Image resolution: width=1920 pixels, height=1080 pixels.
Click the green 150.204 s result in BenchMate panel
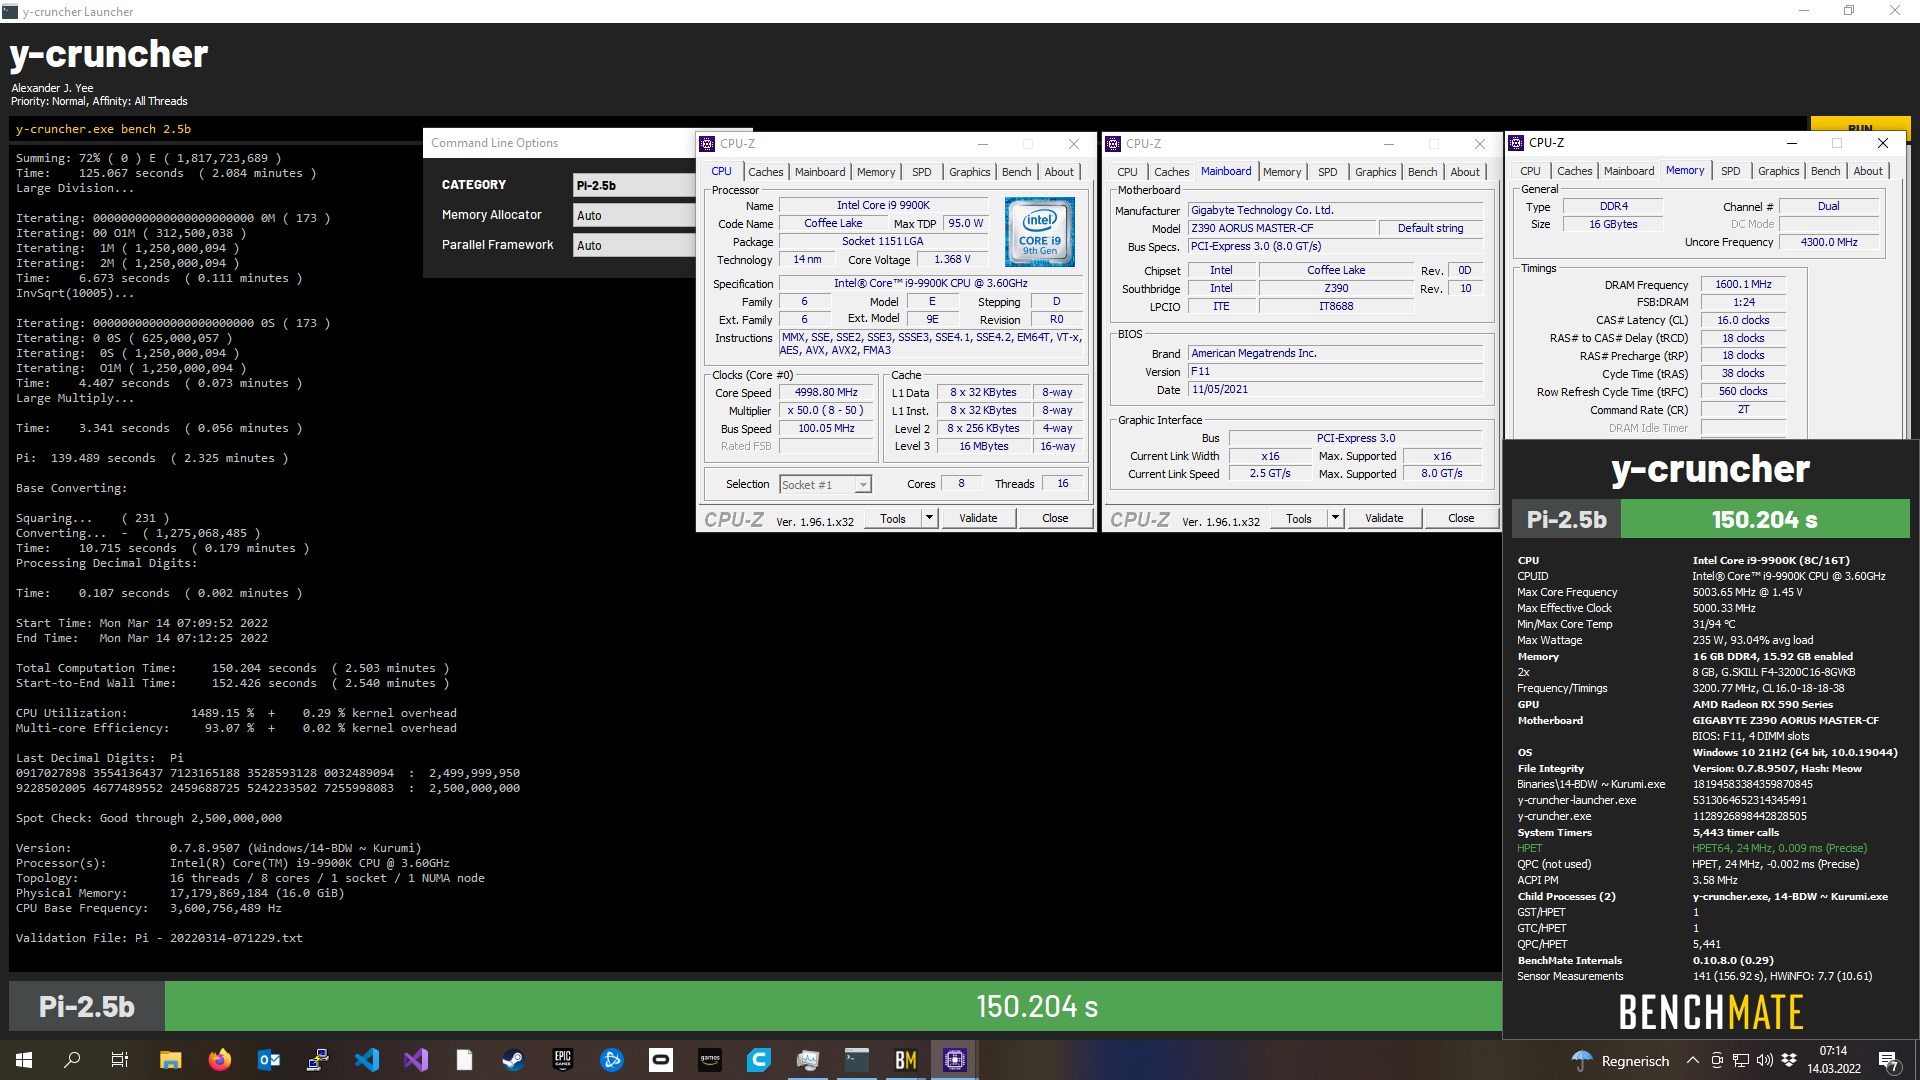click(x=1765, y=520)
